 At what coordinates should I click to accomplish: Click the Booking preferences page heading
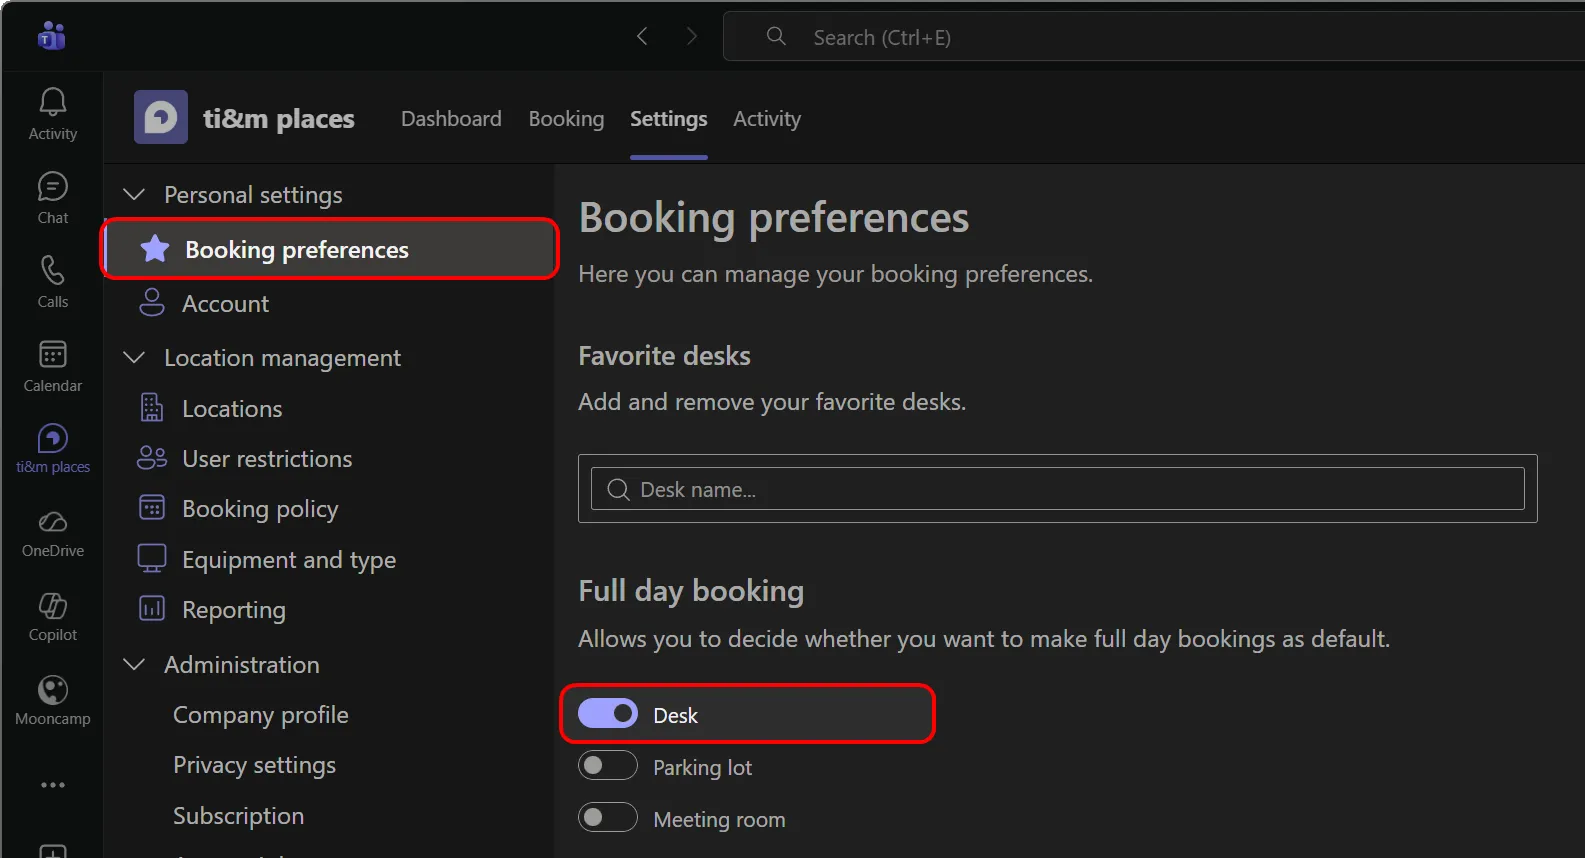coord(774,218)
